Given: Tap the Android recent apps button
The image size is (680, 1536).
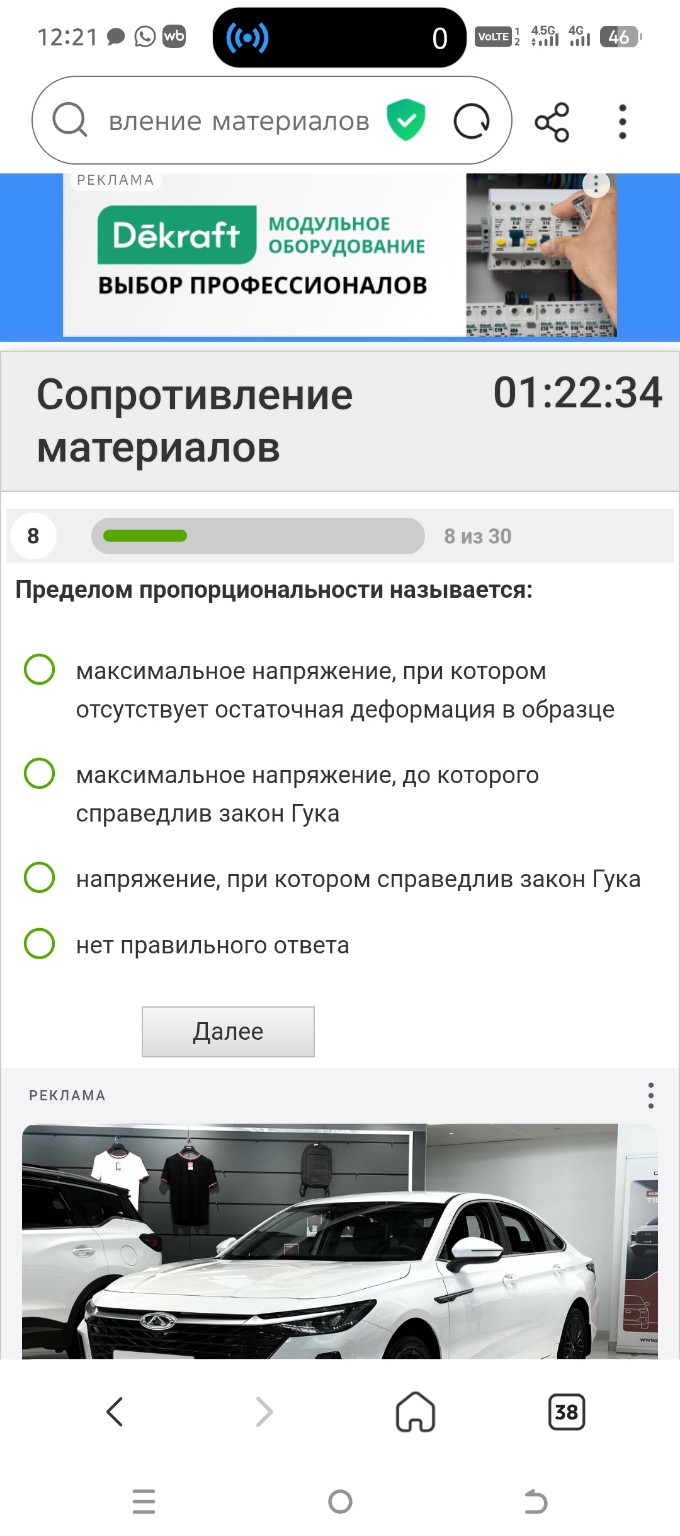Looking at the screenshot, I should (144, 1501).
